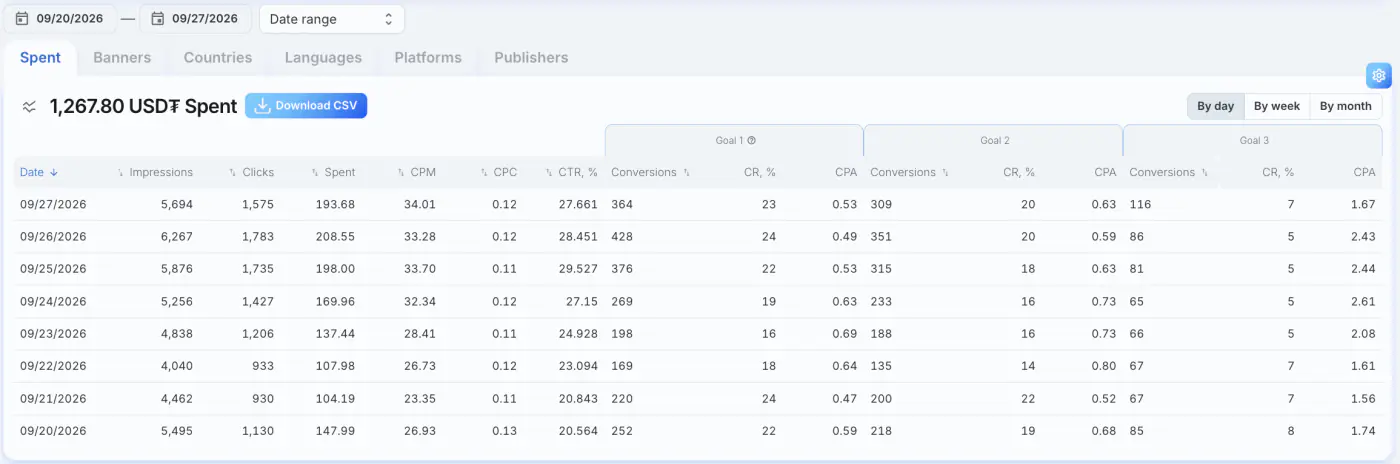Select the 09/21/2026 date row
Image resolution: width=1400 pixels, height=464 pixels.
point(698,399)
